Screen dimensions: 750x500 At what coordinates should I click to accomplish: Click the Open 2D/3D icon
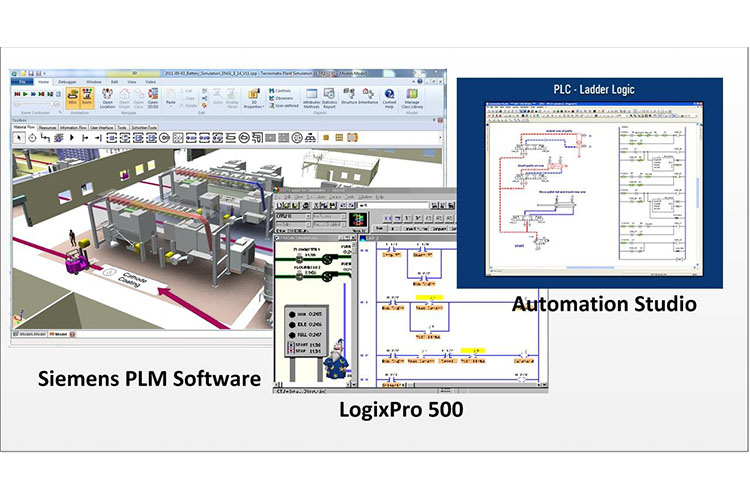tap(153, 98)
